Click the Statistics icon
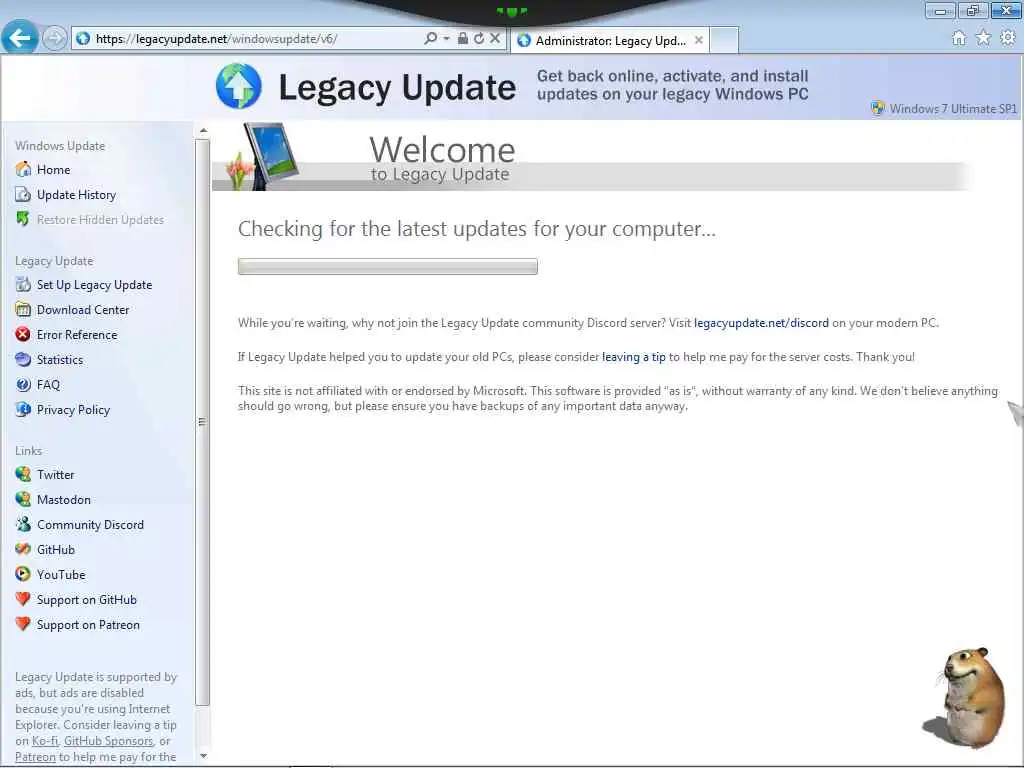The height and width of the screenshot is (768, 1024). (x=23, y=359)
